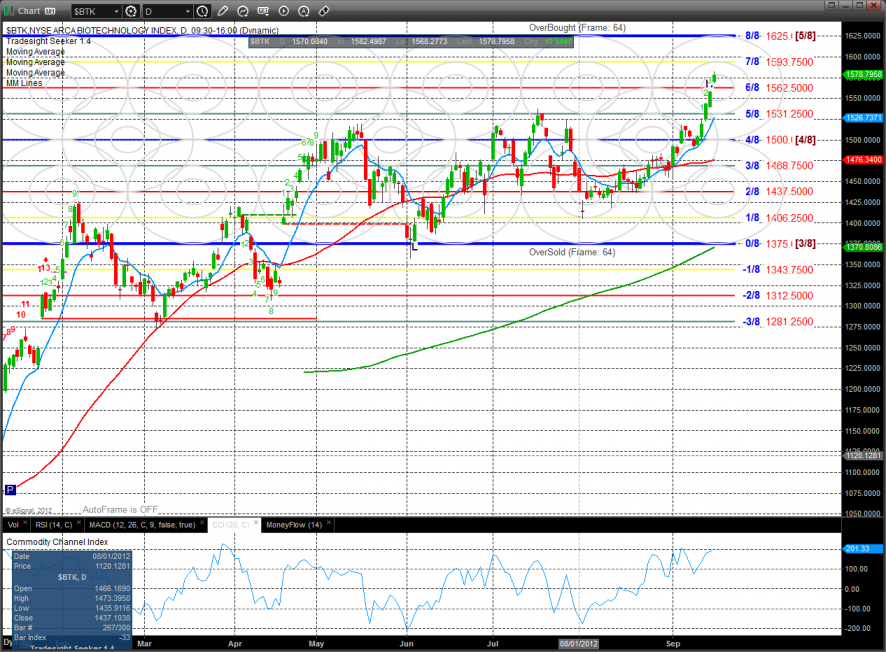Click the symbol settings gear icon

(131, 12)
